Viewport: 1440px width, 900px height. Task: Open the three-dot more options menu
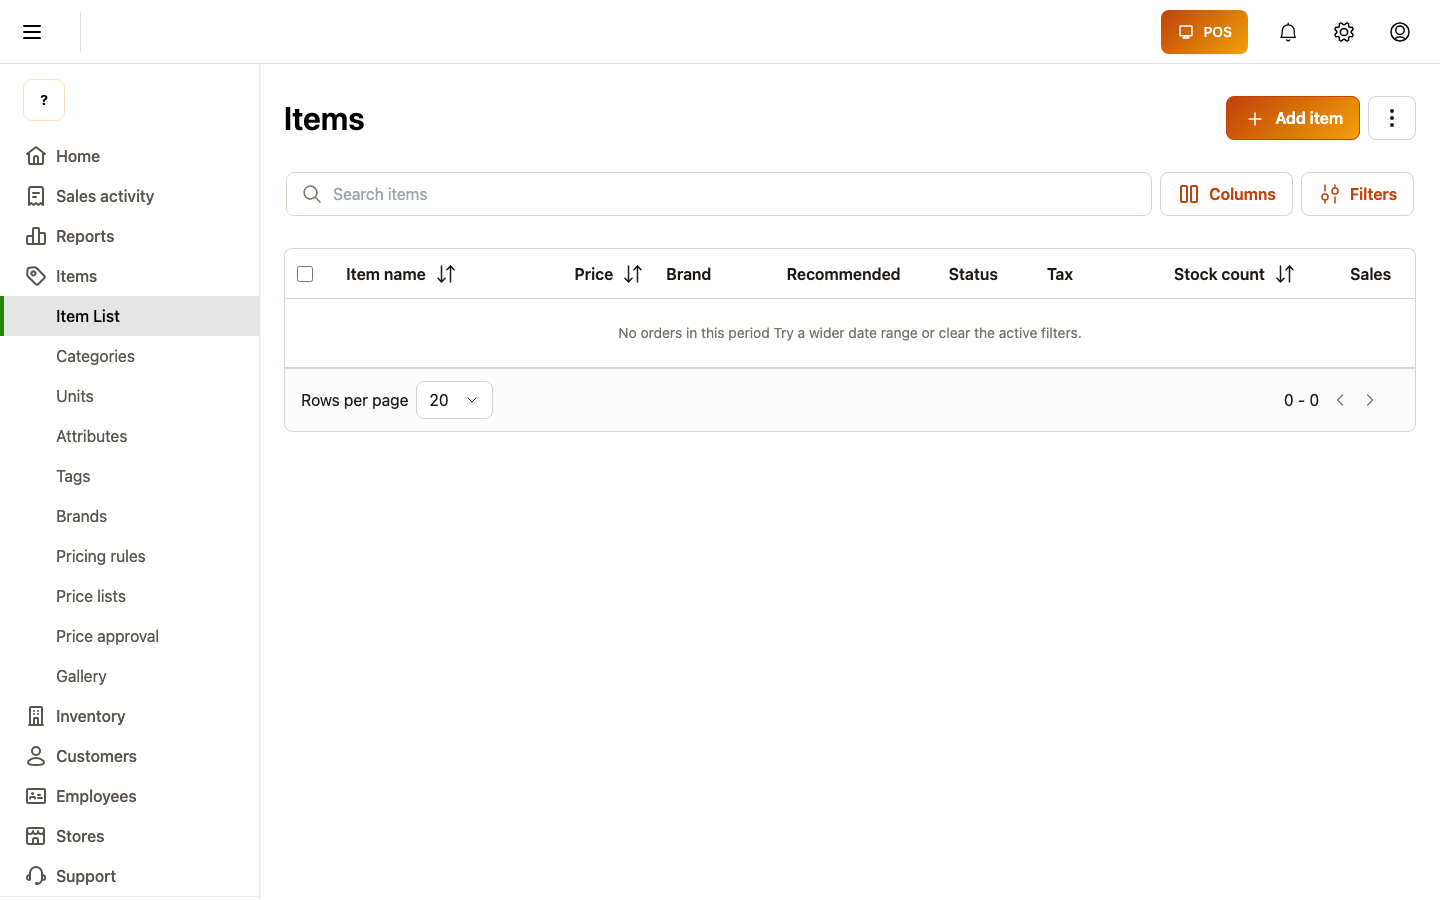pos(1392,118)
